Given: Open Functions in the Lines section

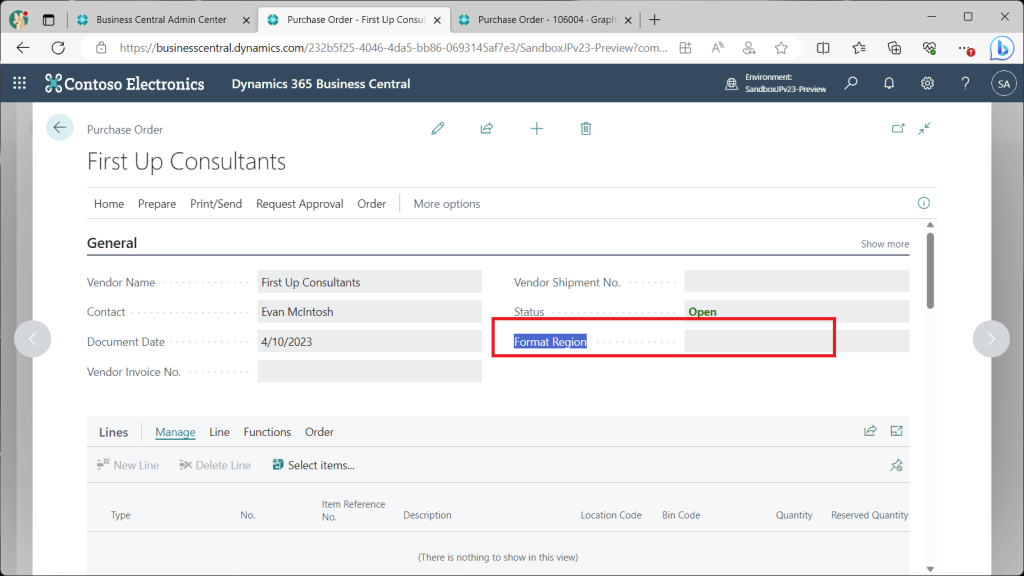Looking at the screenshot, I should (267, 432).
